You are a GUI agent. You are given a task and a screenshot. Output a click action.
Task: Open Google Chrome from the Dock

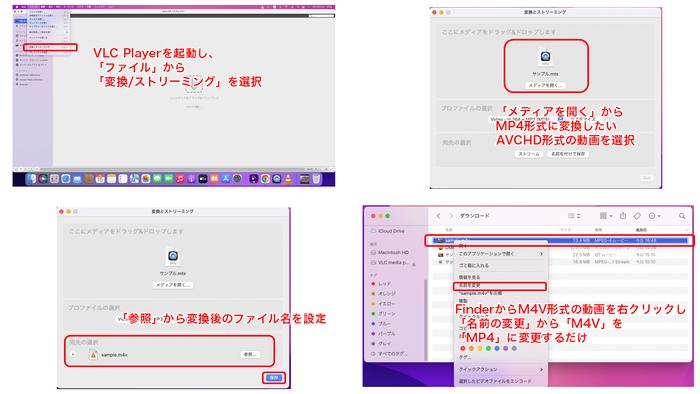[x=265, y=179]
